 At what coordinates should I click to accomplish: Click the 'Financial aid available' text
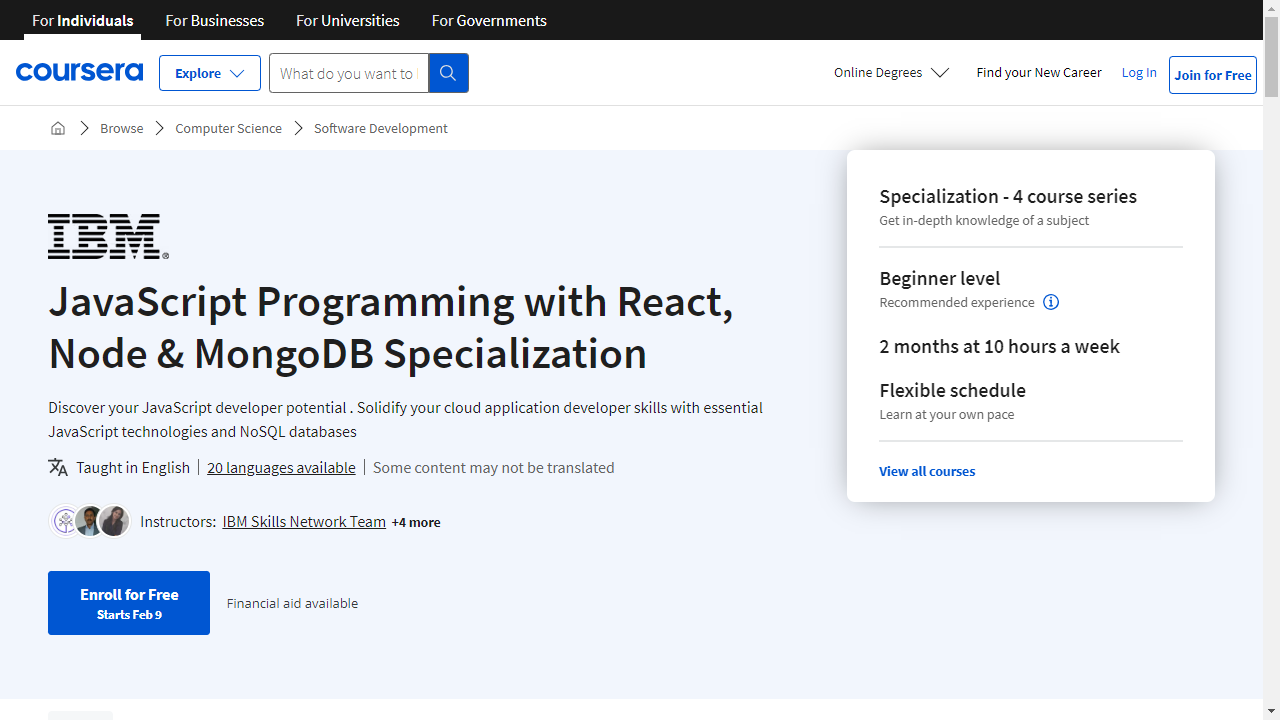[x=292, y=603]
